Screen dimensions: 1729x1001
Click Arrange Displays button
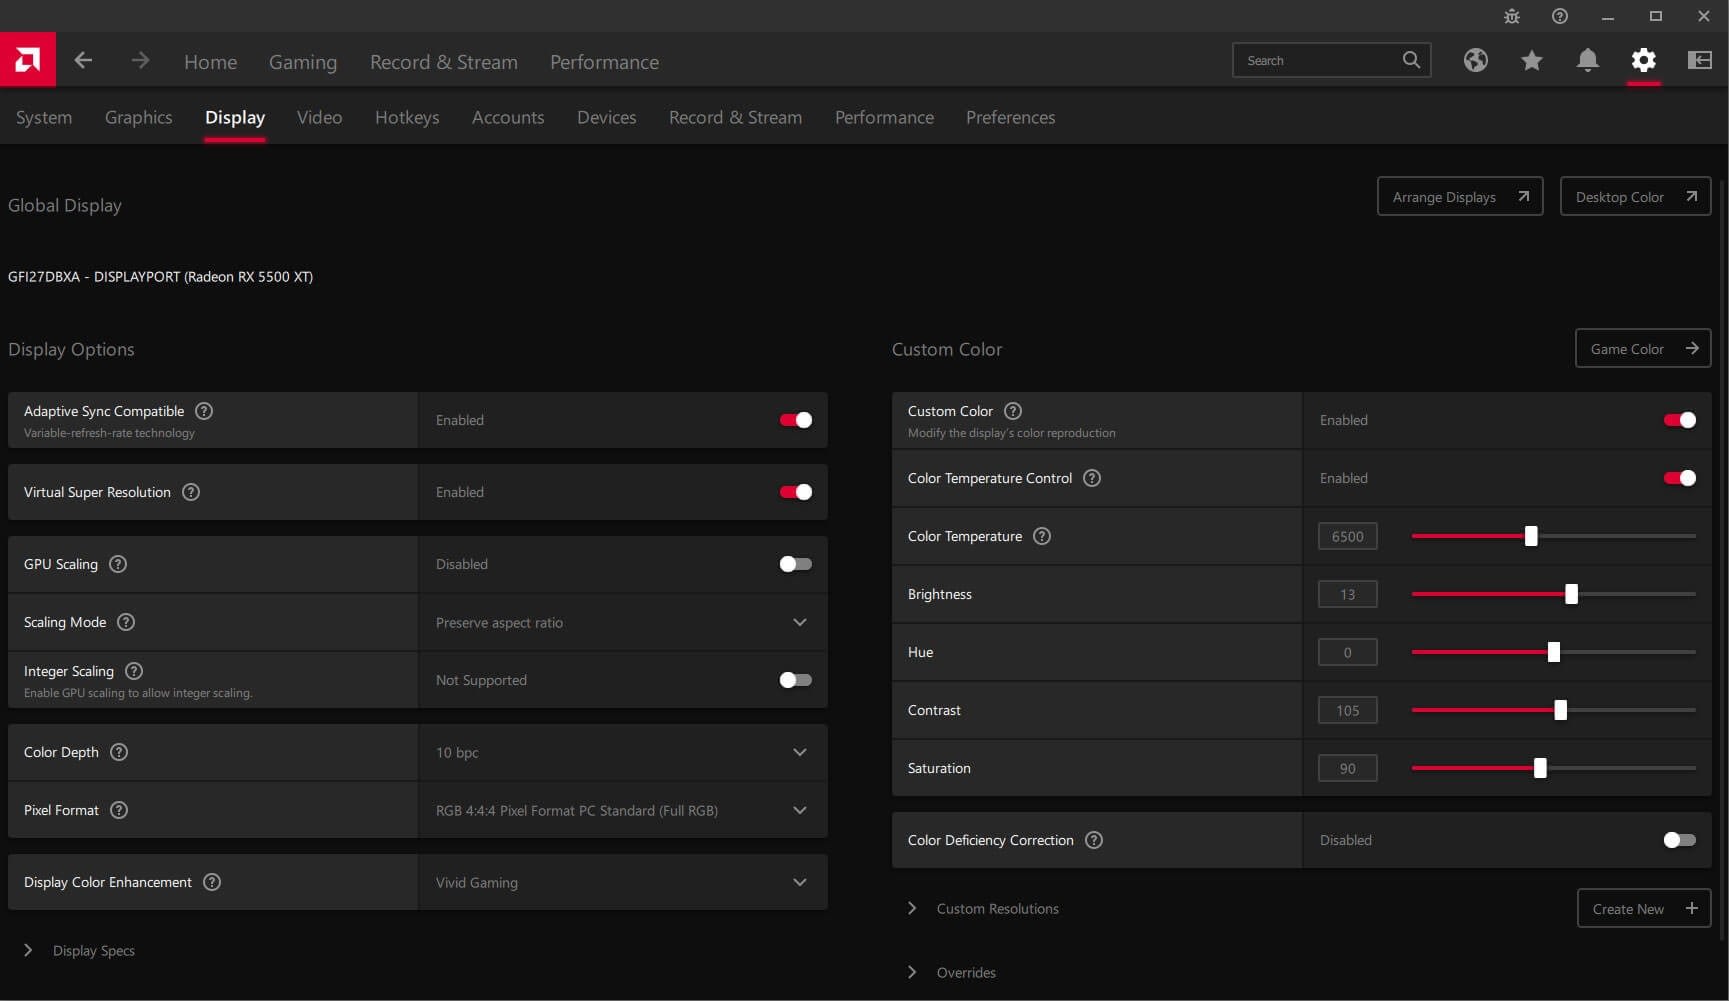click(1460, 196)
